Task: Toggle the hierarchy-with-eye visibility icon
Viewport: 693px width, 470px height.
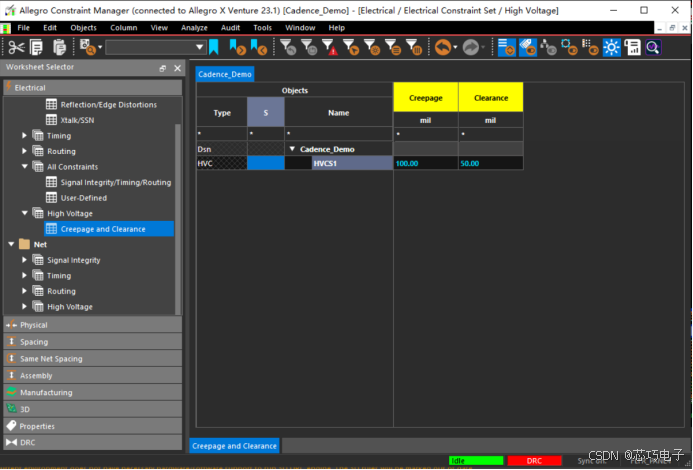Action: (548, 47)
